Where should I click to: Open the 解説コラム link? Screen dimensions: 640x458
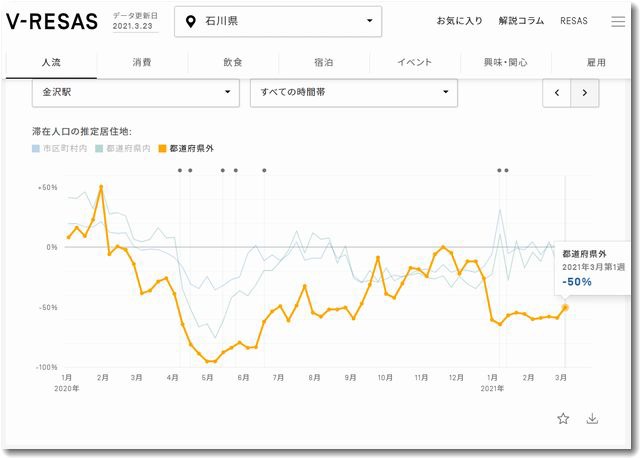[x=521, y=21]
